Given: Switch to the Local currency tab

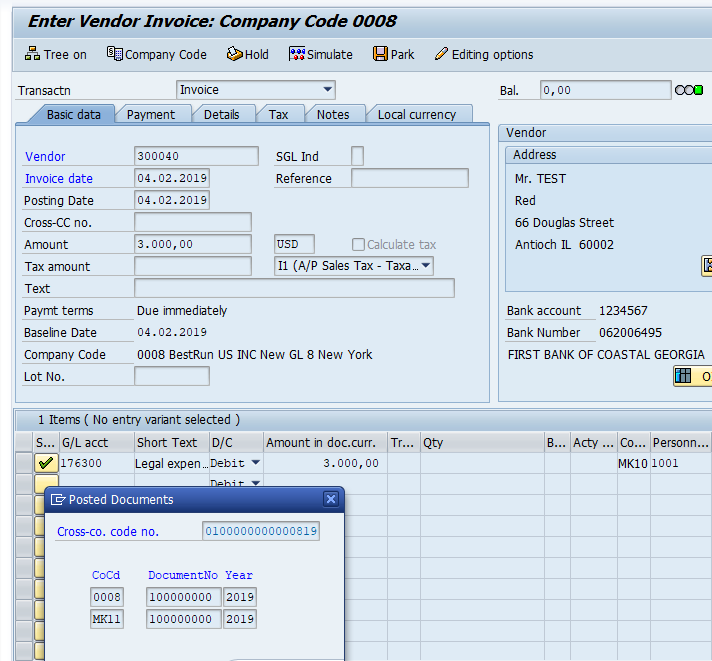Looking at the screenshot, I should coord(416,115).
